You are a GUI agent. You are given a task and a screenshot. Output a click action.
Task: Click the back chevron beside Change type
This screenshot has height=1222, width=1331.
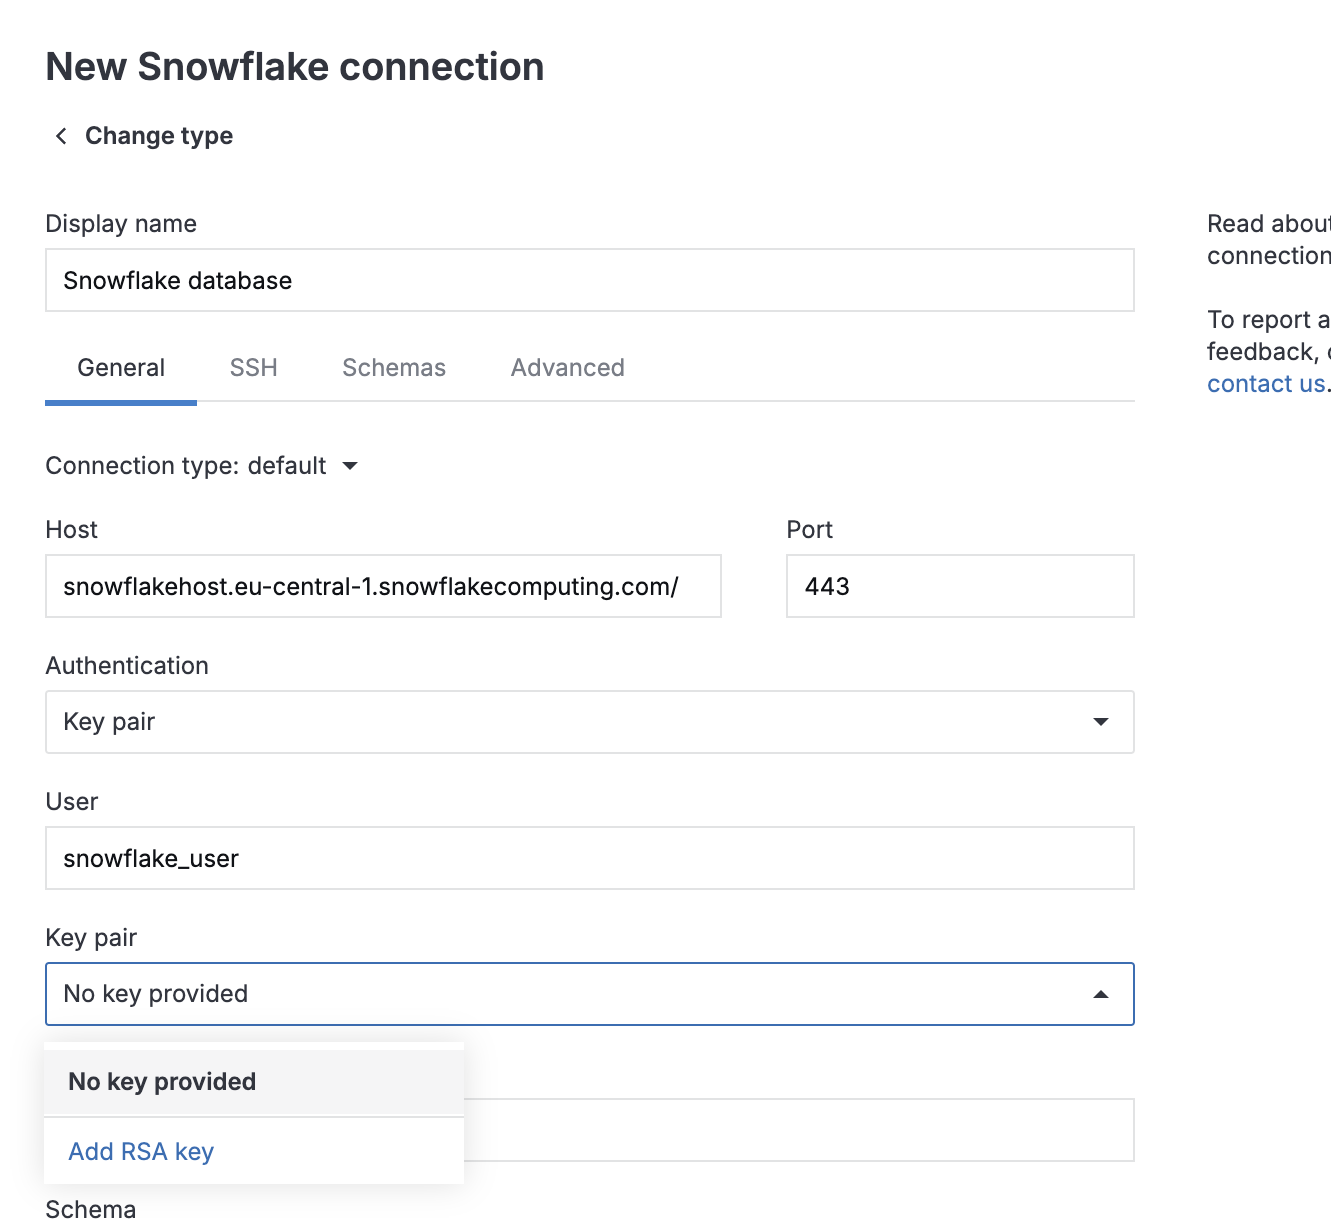pos(60,135)
